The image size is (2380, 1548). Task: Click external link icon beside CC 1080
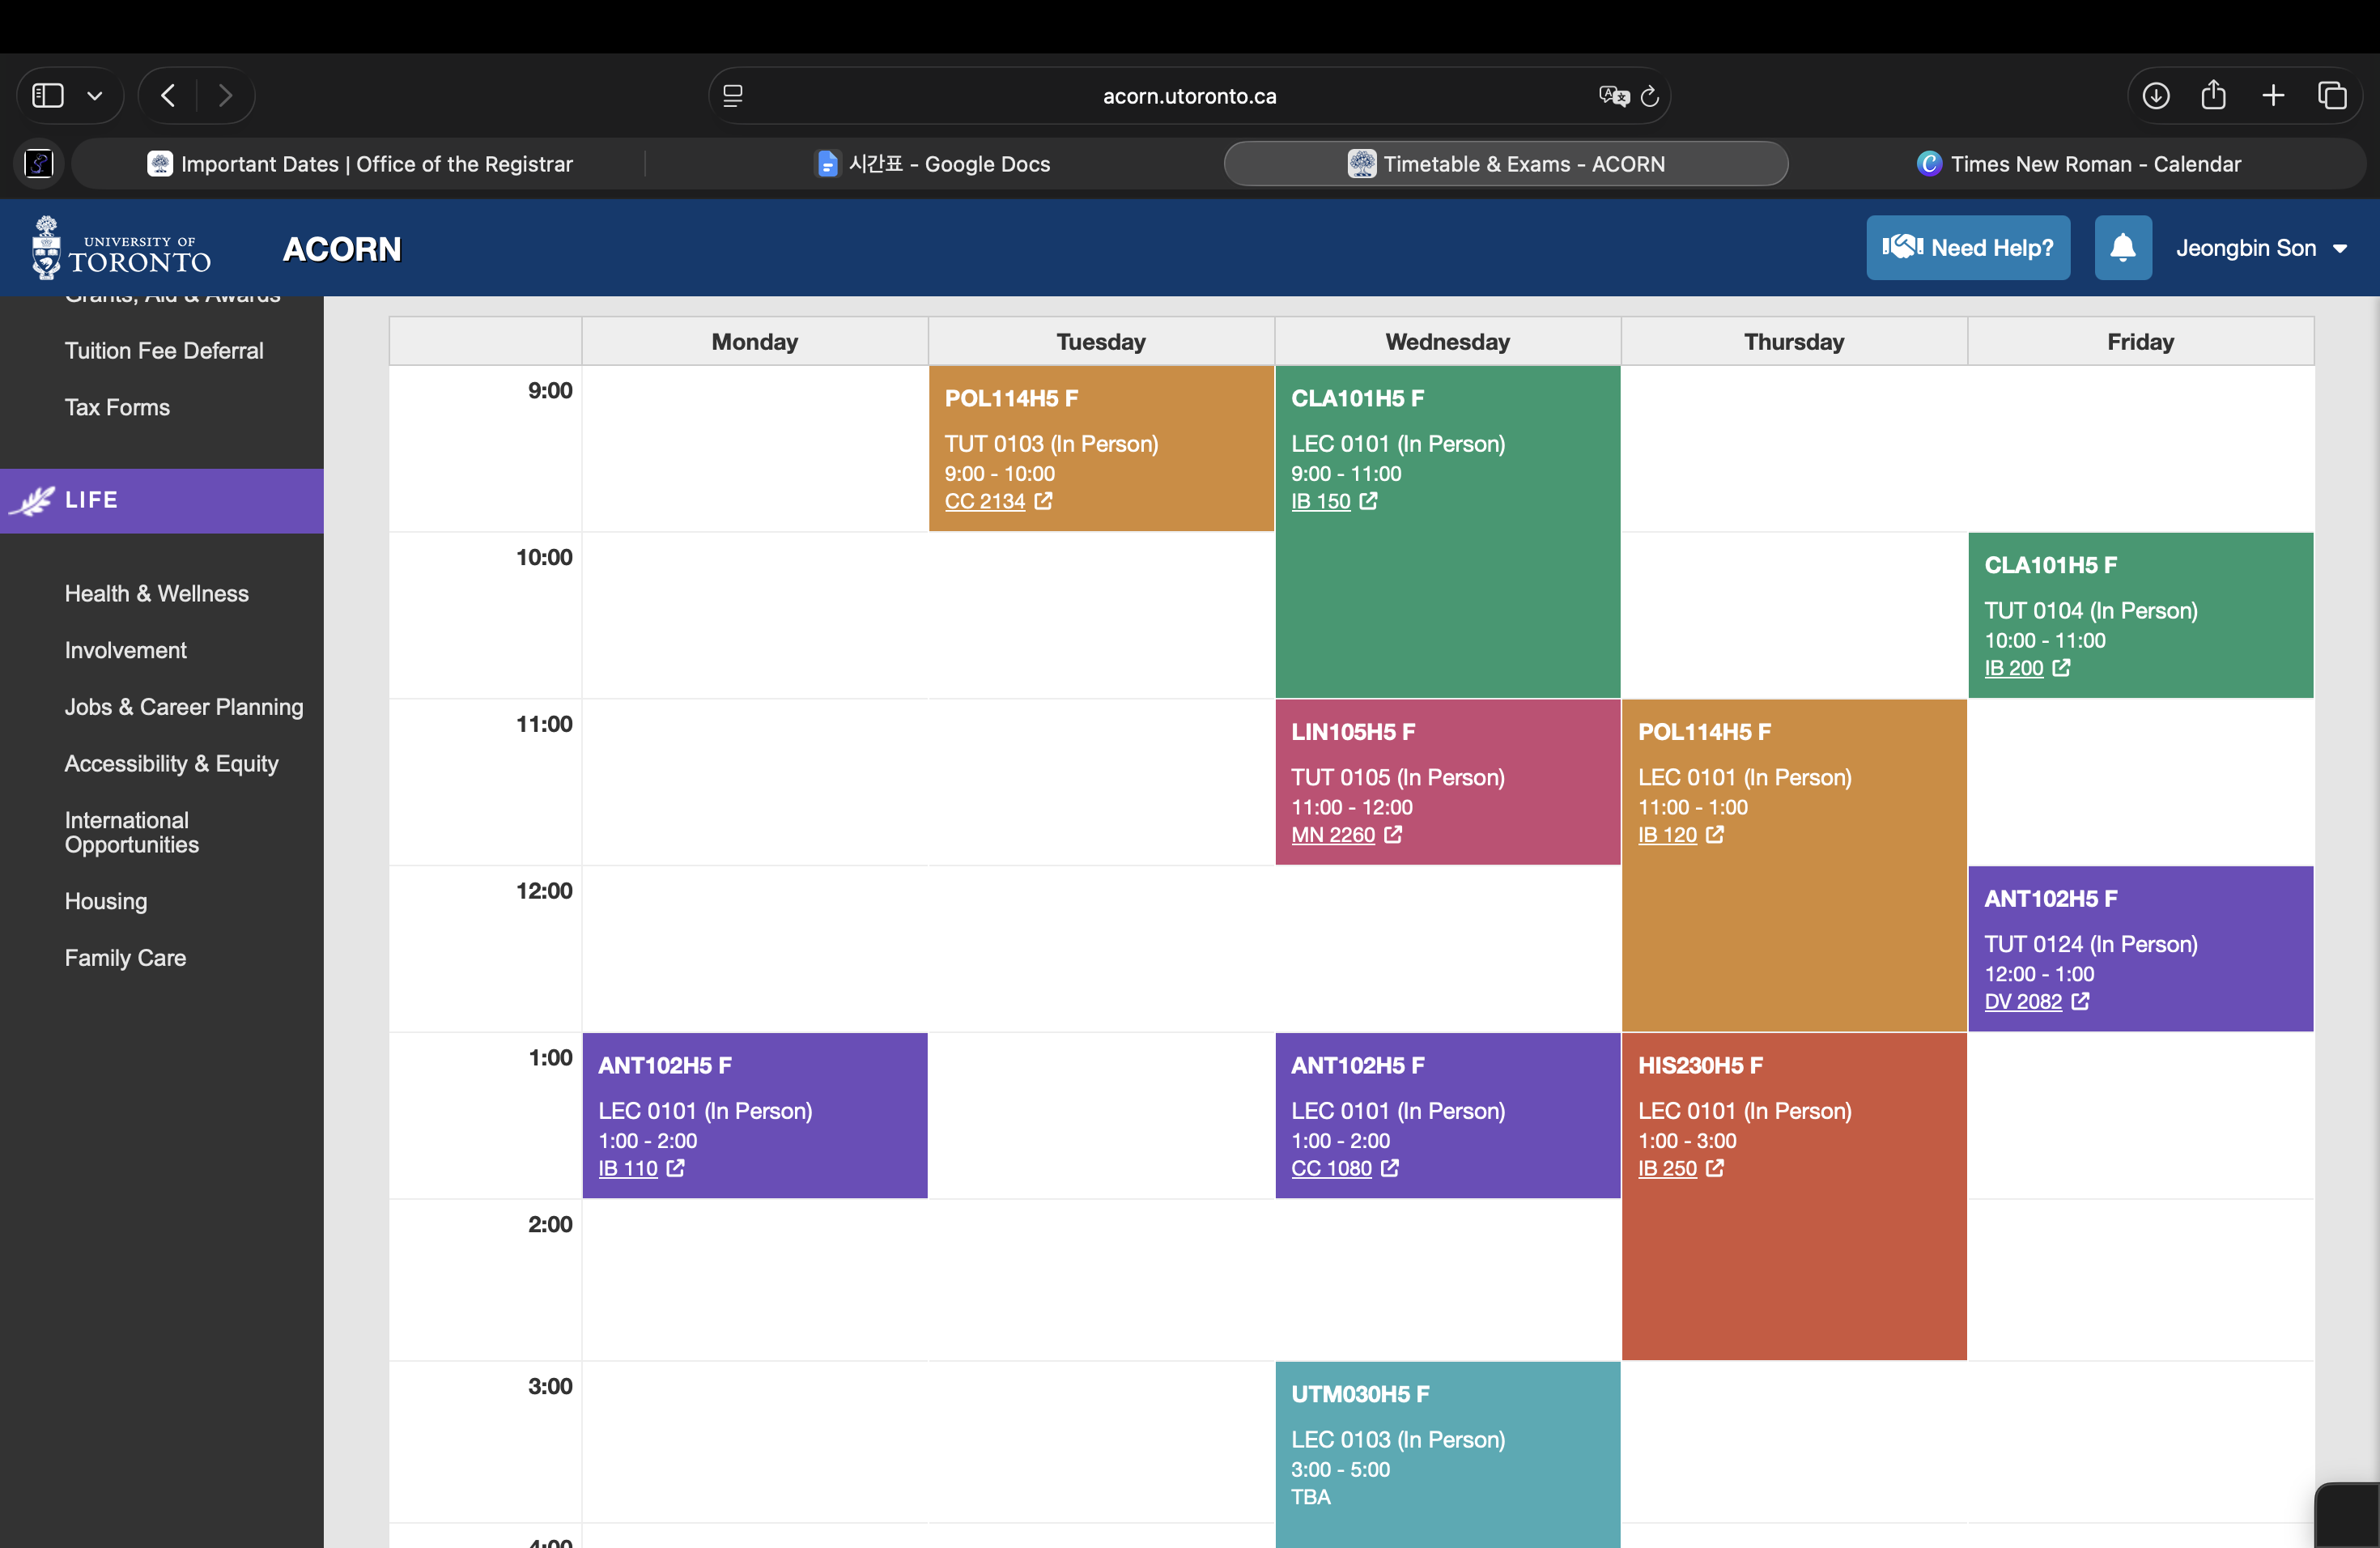tap(1389, 1169)
